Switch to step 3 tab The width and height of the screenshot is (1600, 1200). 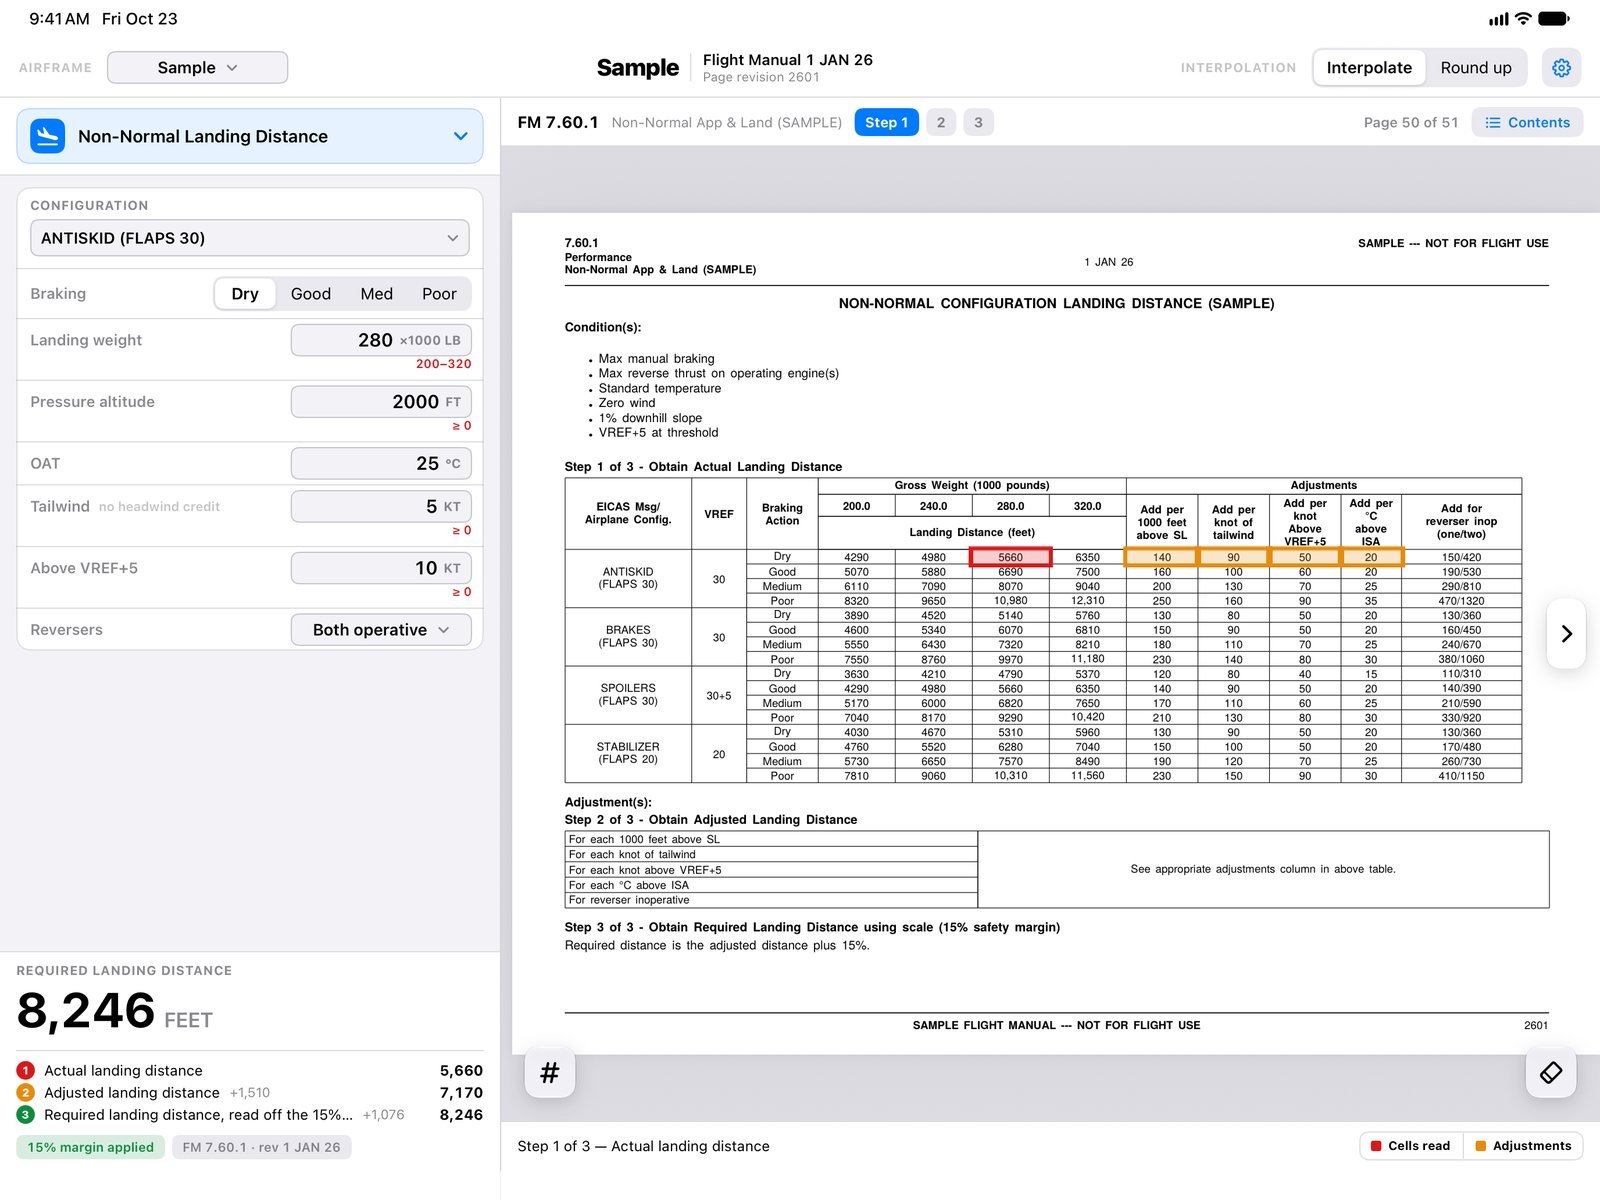tap(978, 122)
